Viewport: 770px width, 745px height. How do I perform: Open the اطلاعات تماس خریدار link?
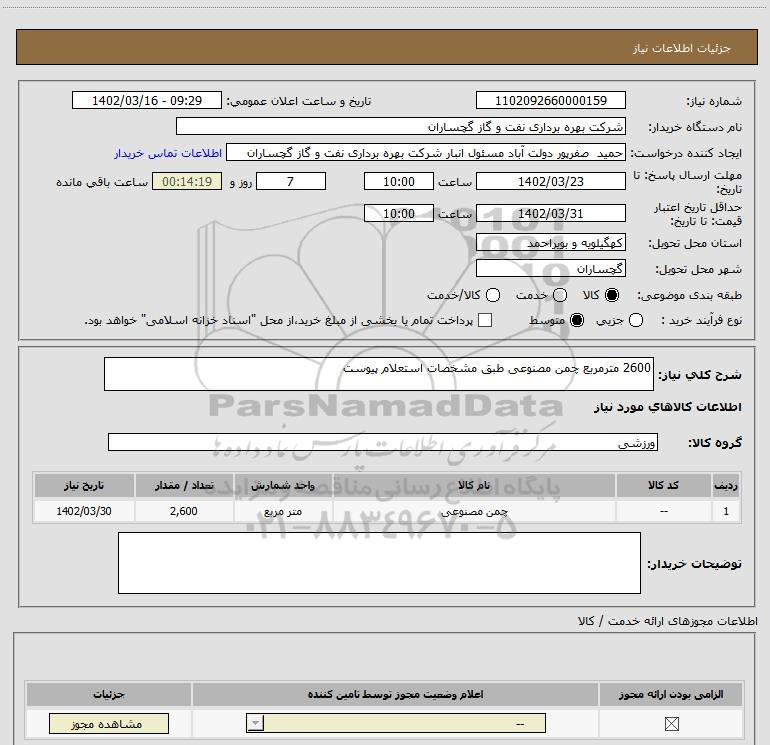click(168, 153)
